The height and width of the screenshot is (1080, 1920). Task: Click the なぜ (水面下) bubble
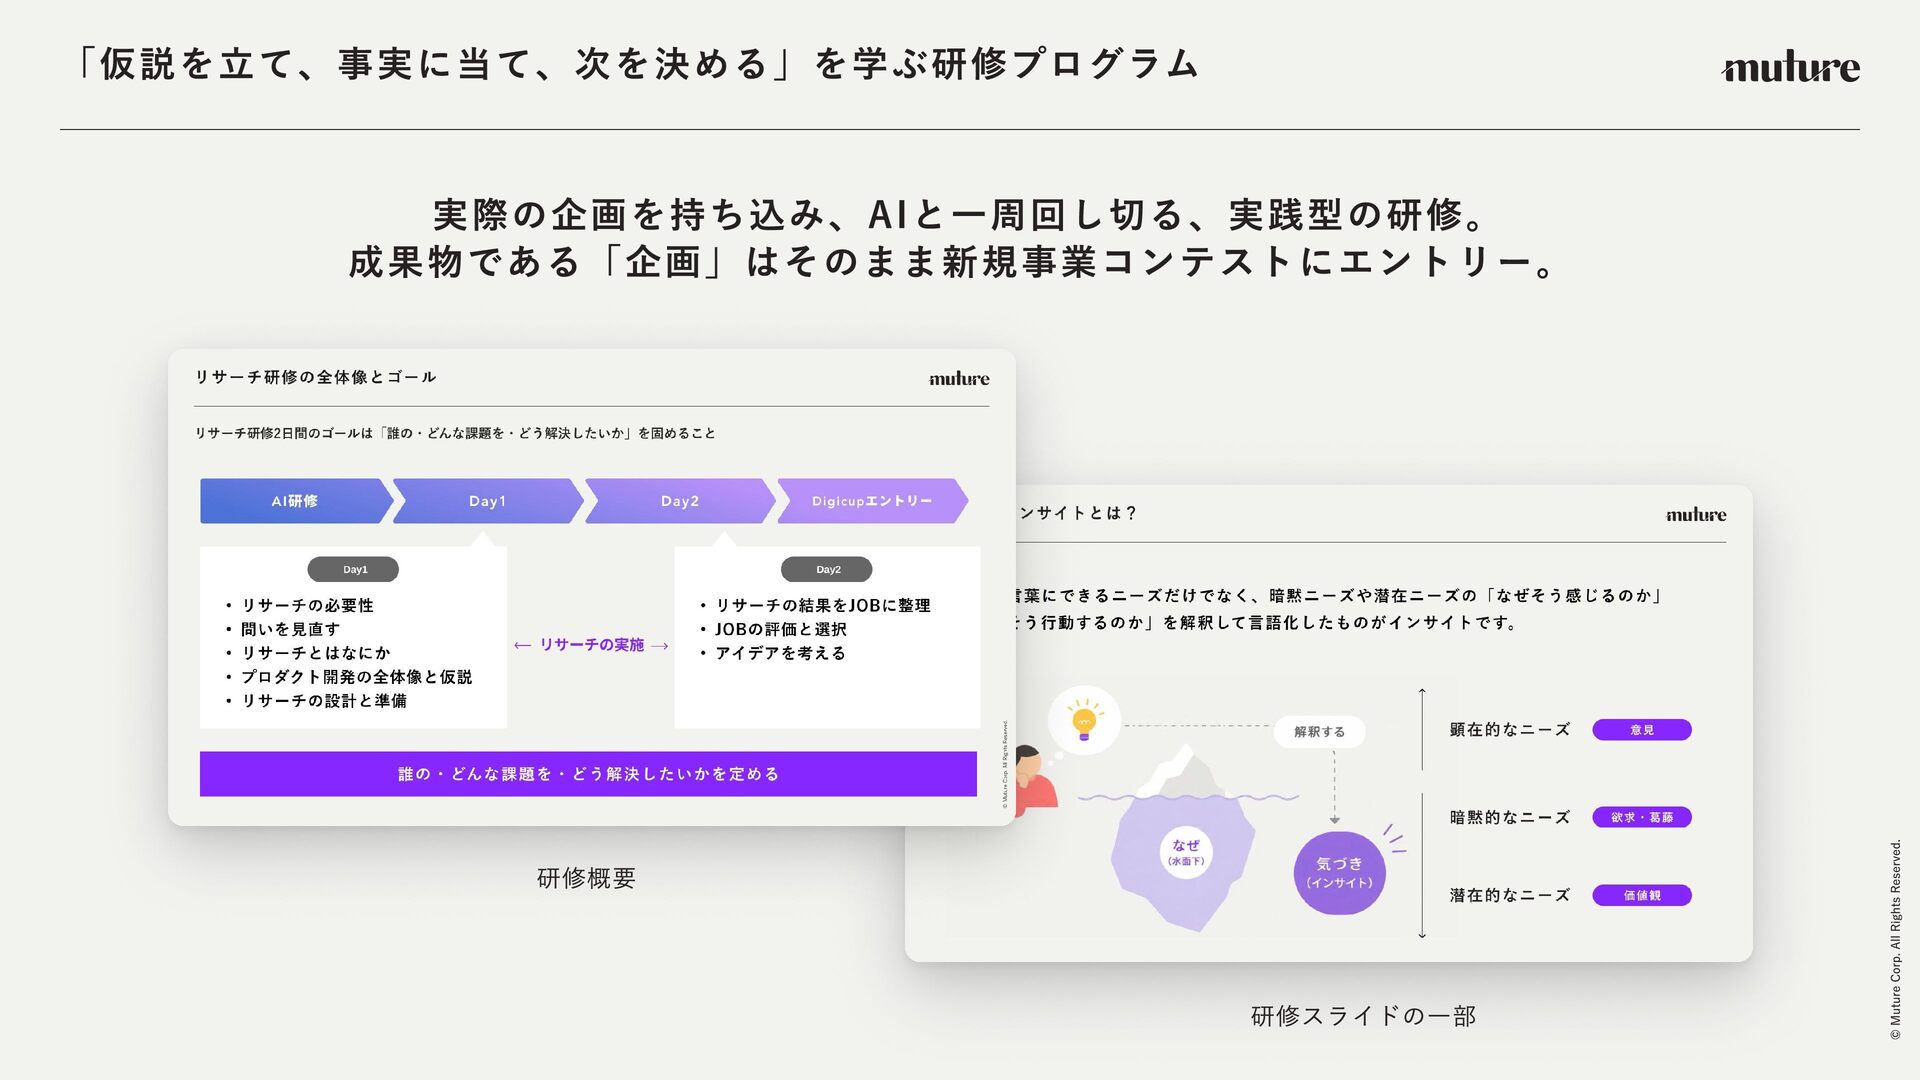coord(1186,852)
